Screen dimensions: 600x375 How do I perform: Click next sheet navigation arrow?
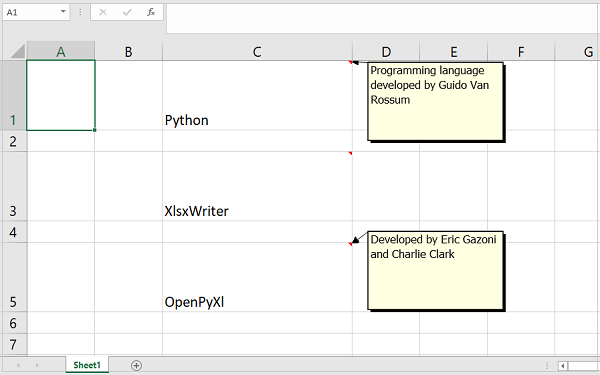[x=37, y=365]
